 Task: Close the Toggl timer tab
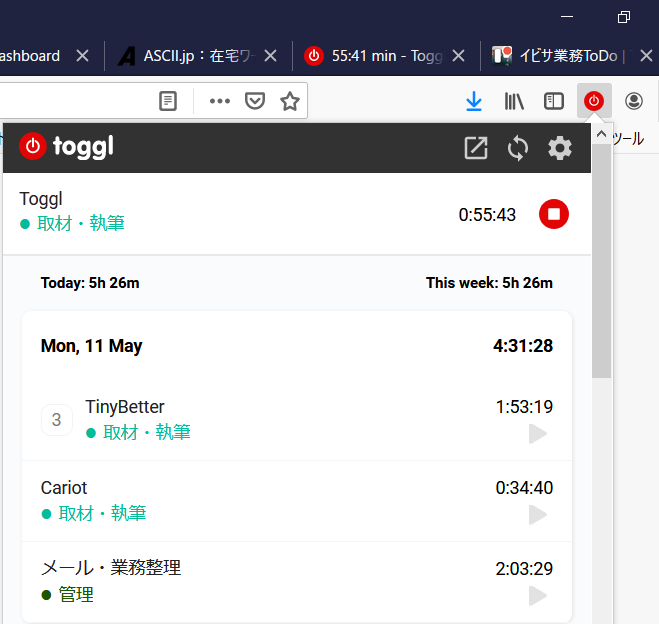[x=458, y=55]
